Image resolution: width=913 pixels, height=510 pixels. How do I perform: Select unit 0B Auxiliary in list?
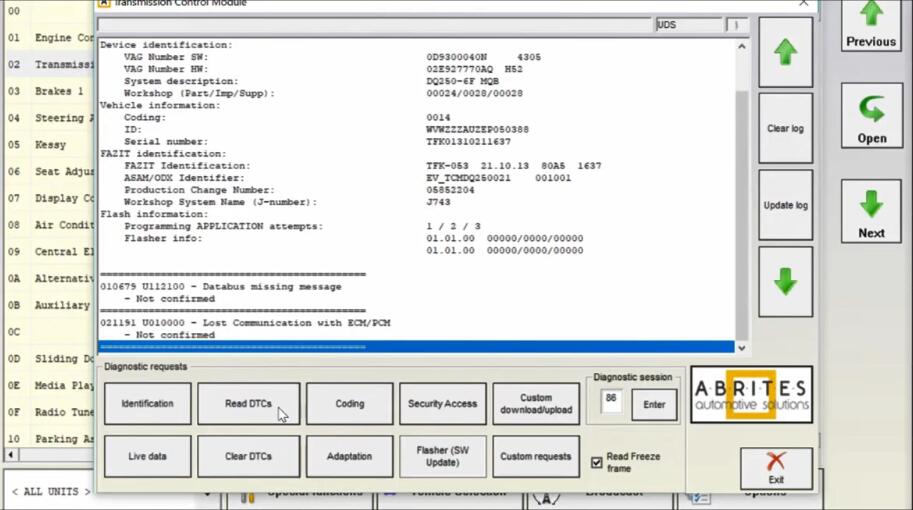pyautogui.click(x=50, y=306)
